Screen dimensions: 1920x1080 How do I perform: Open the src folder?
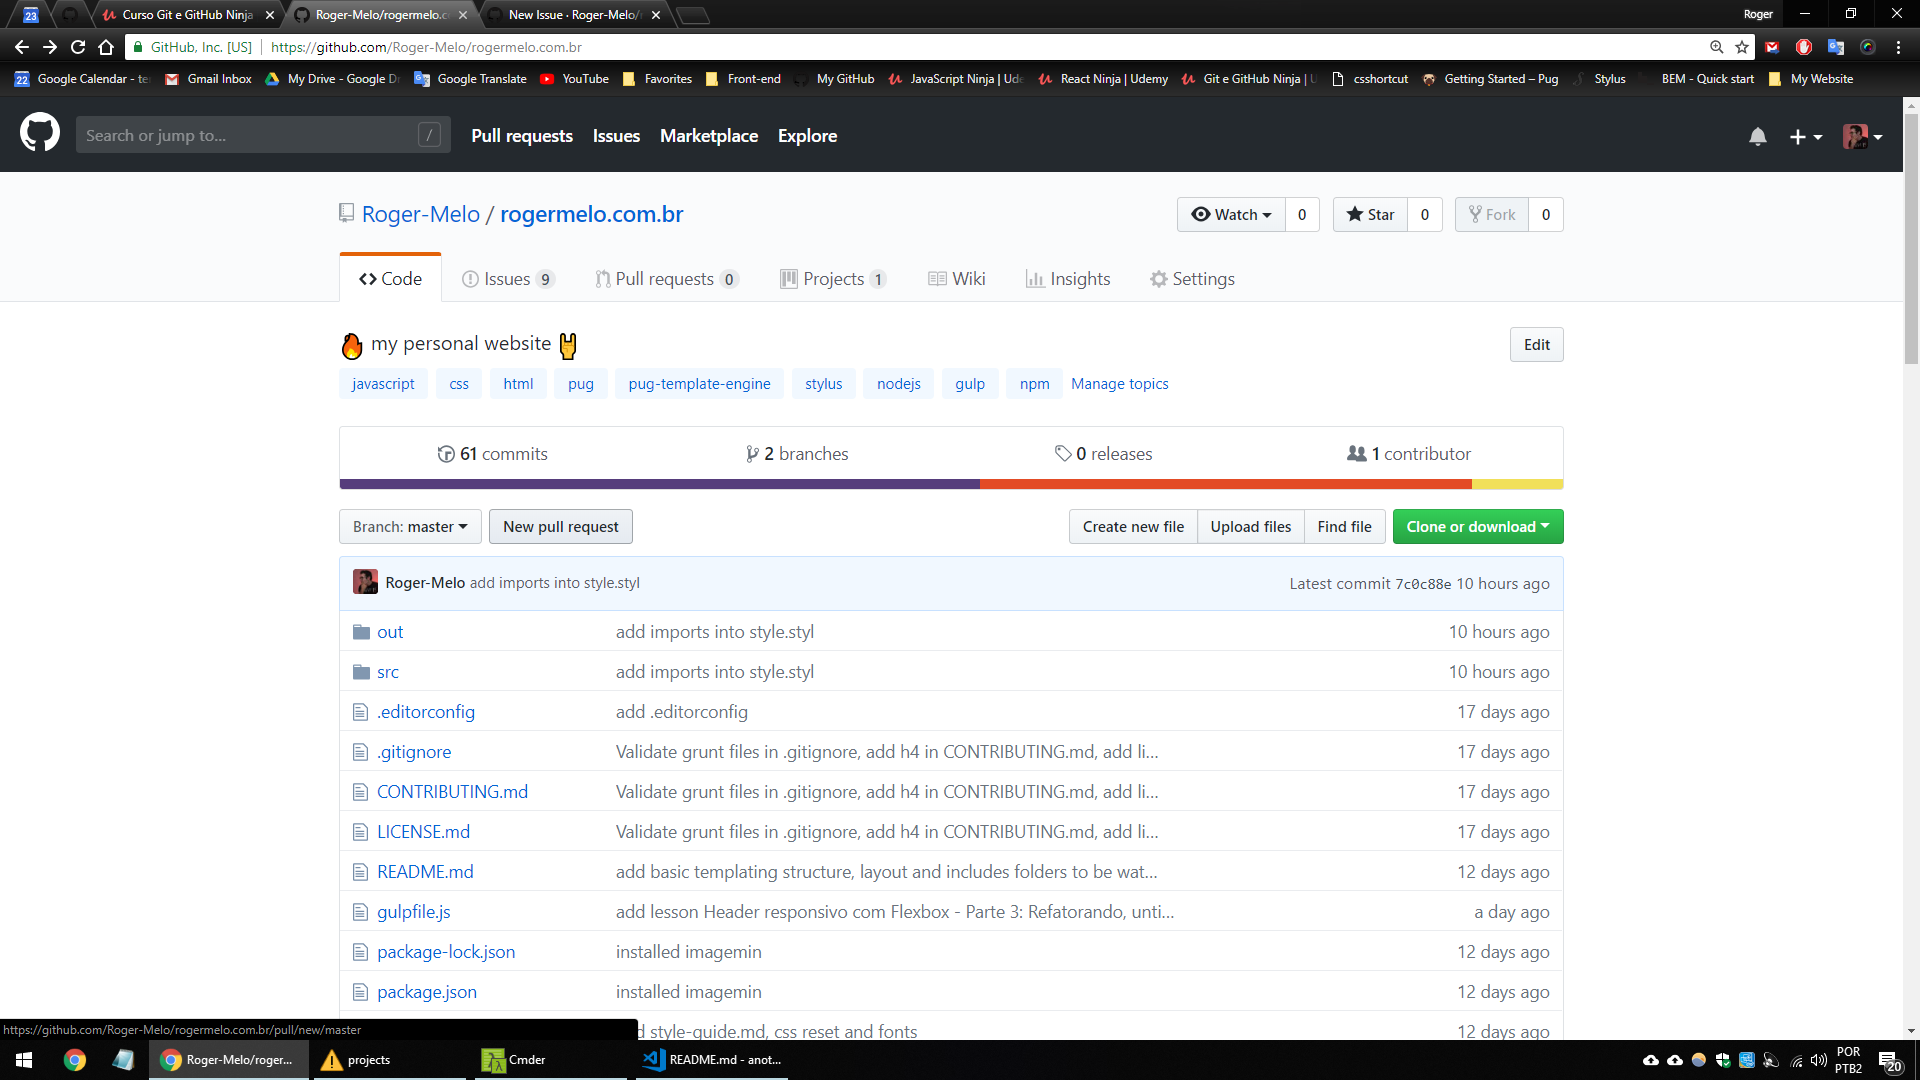point(388,672)
